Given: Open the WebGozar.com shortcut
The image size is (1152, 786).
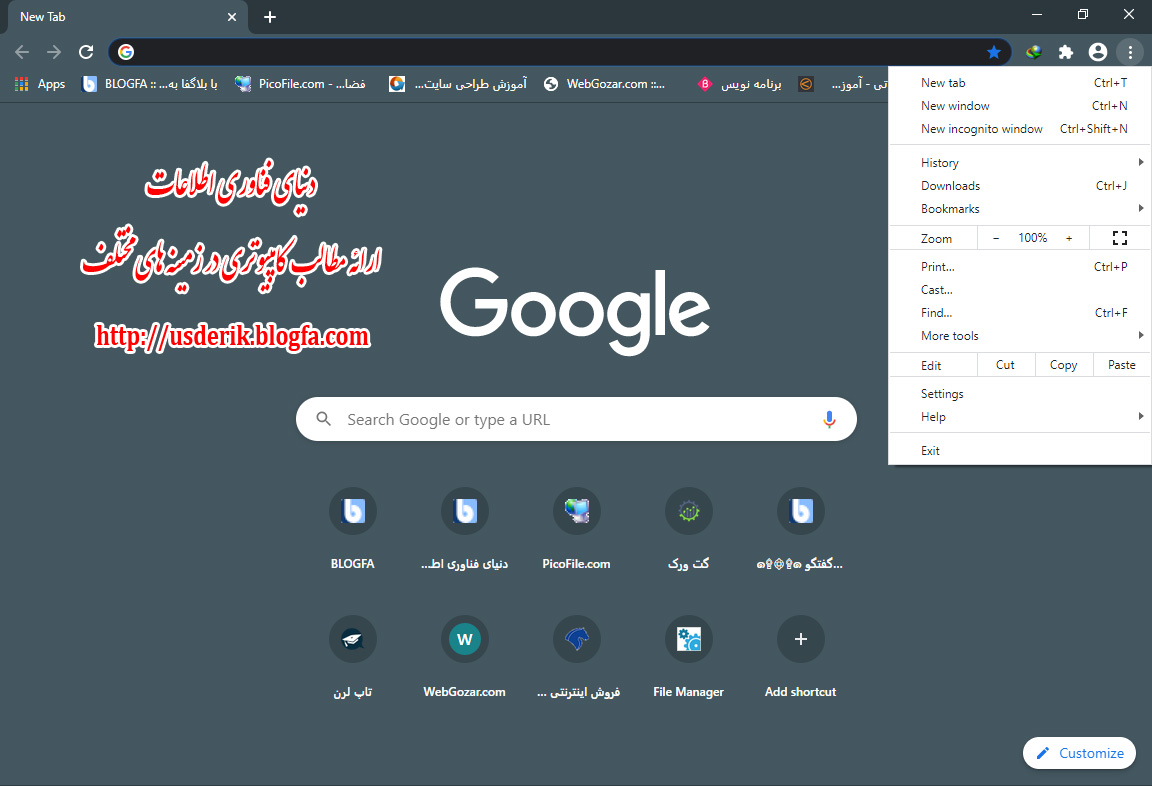Looking at the screenshot, I should [464, 639].
